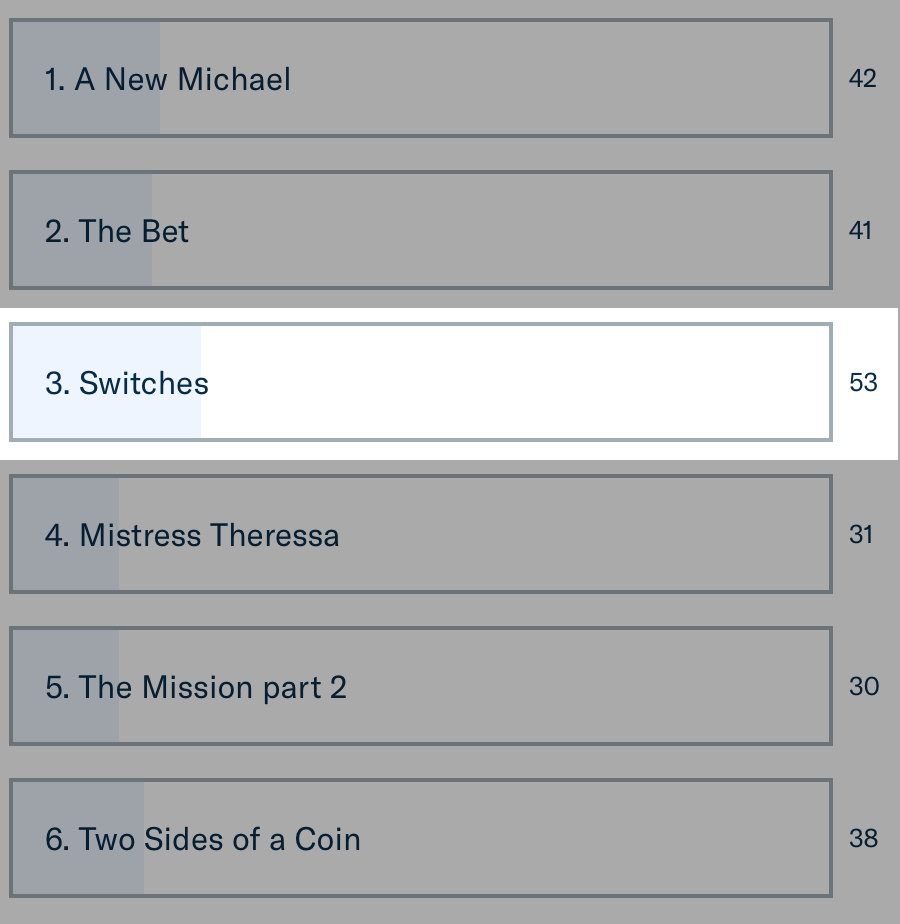The image size is (900, 924).
Task: Click the shaded progress fill in The Bet row
Action: [x=82, y=265]
